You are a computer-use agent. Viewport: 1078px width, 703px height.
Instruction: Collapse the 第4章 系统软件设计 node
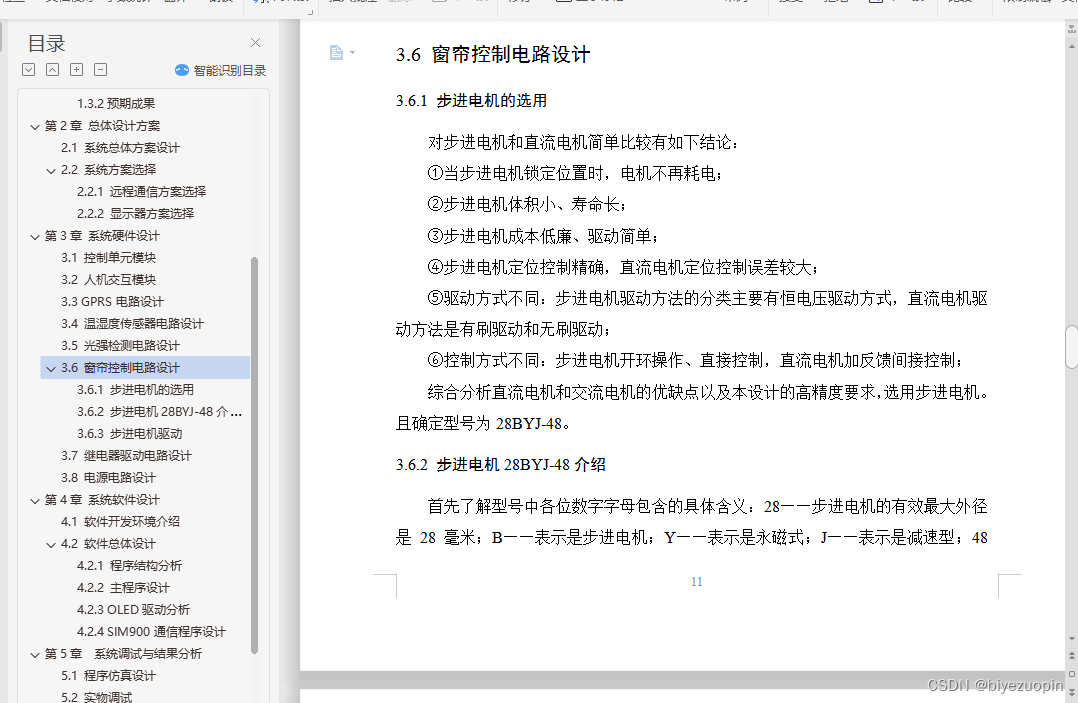coord(35,500)
